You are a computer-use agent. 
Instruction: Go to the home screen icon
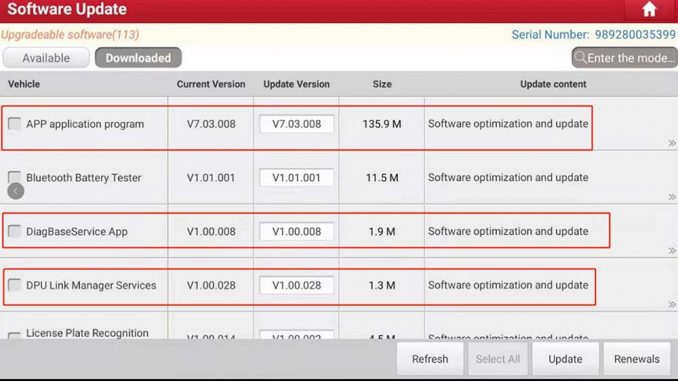coord(649,9)
